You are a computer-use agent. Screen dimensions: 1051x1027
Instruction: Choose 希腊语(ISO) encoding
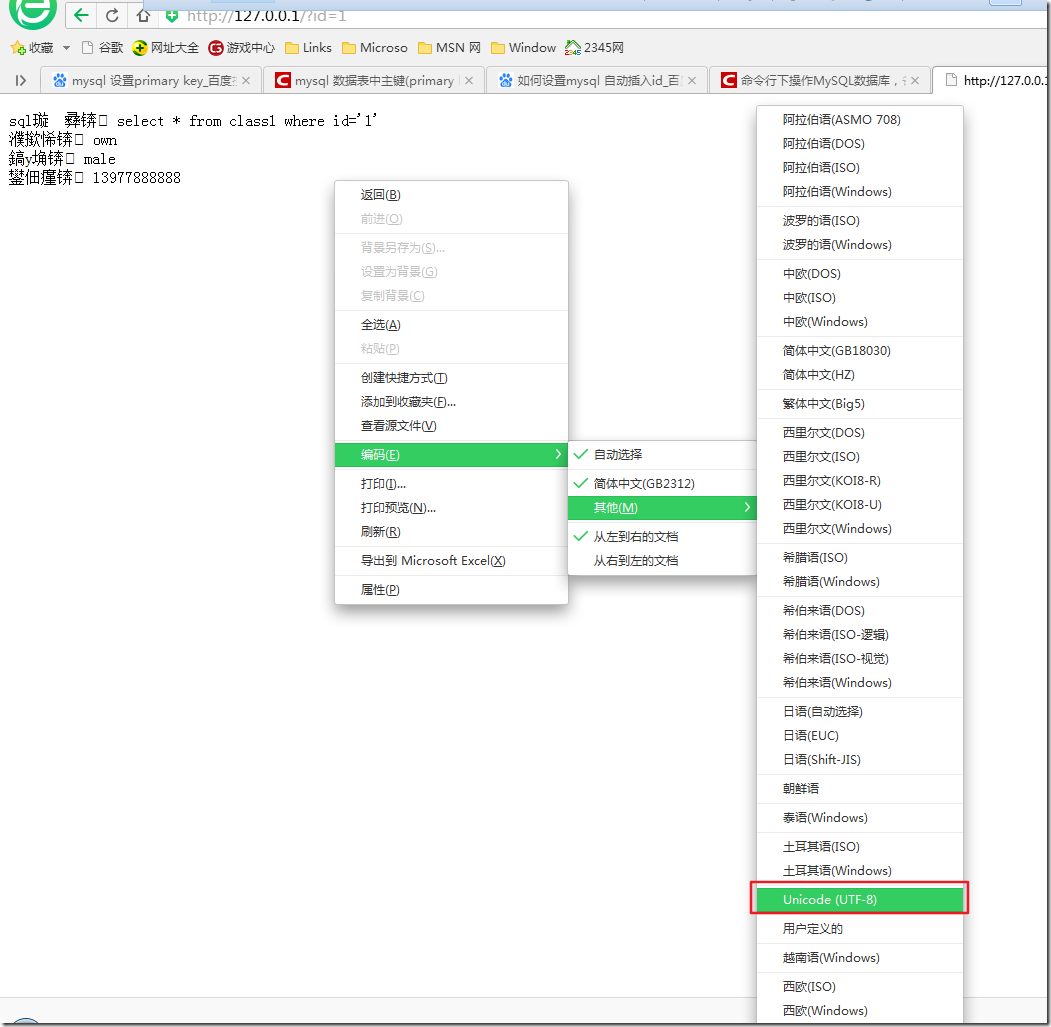pos(860,558)
